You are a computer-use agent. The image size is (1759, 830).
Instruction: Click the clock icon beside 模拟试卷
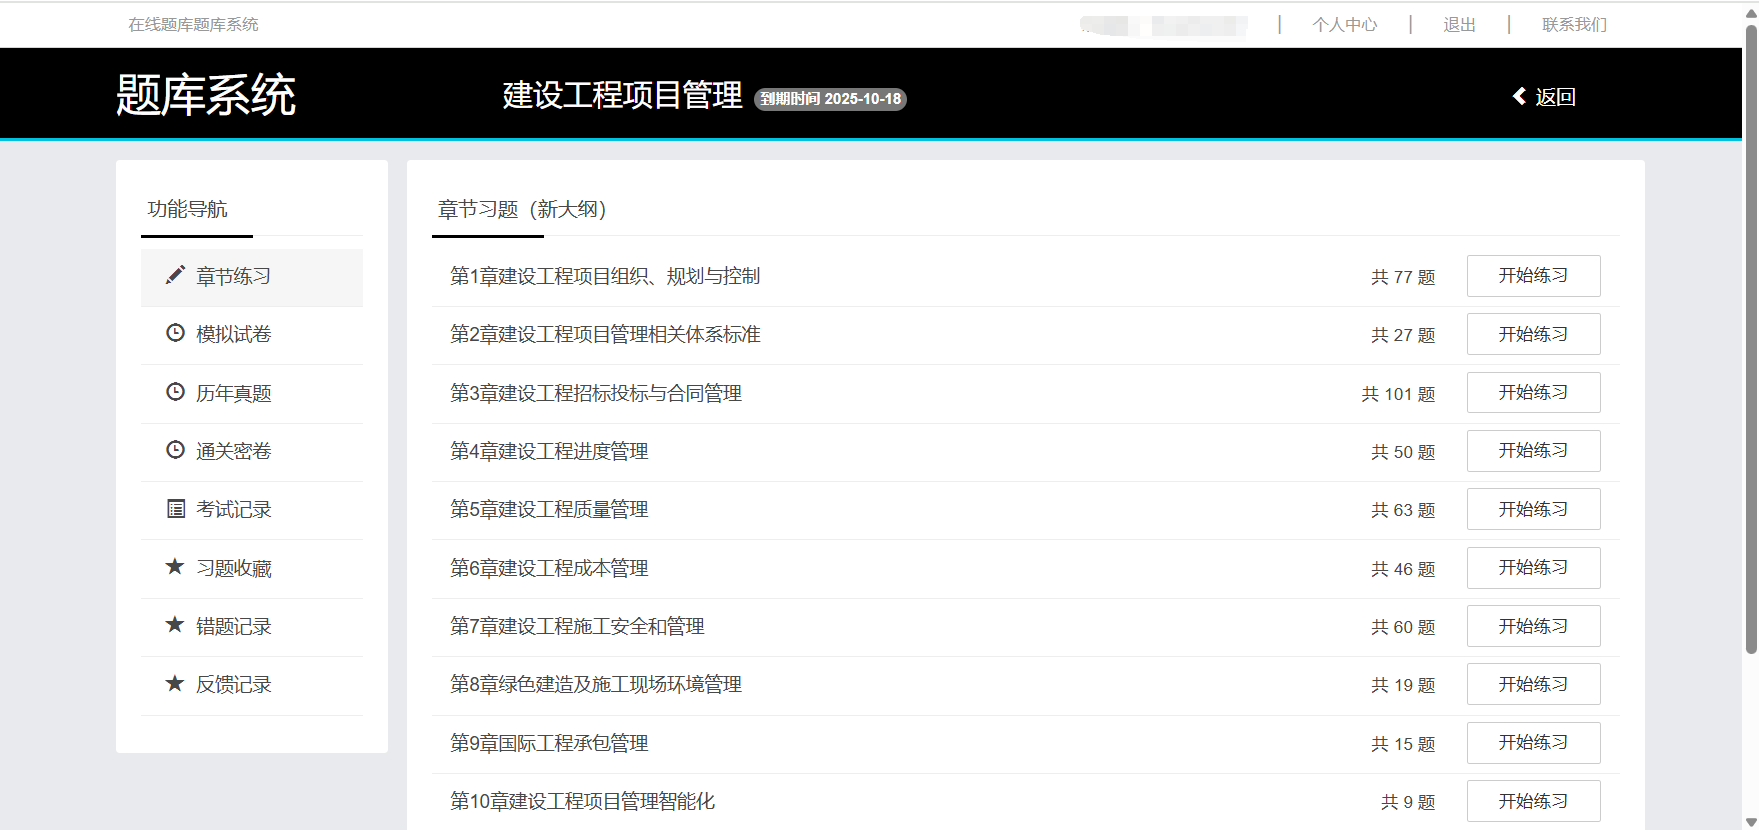tap(175, 333)
